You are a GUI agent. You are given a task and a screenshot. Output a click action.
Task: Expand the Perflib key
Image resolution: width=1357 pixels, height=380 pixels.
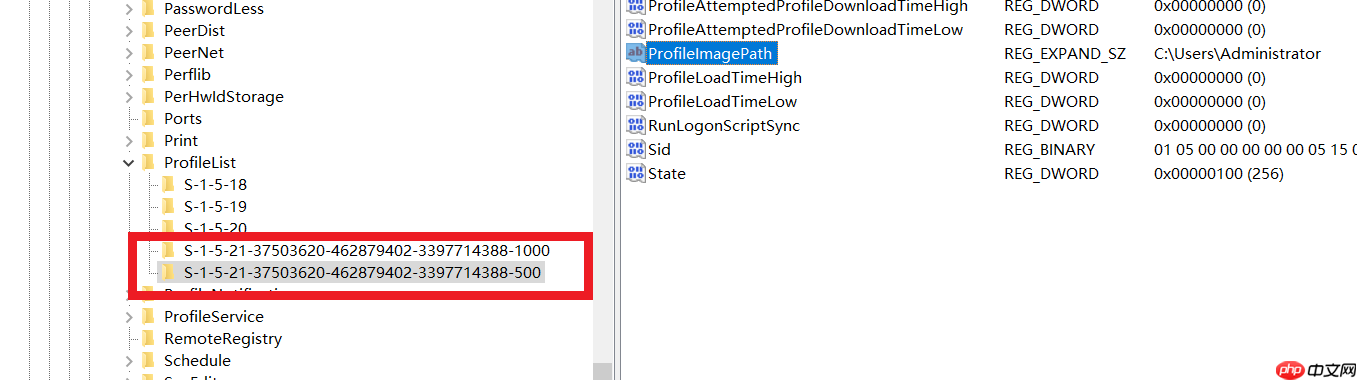(129, 74)
